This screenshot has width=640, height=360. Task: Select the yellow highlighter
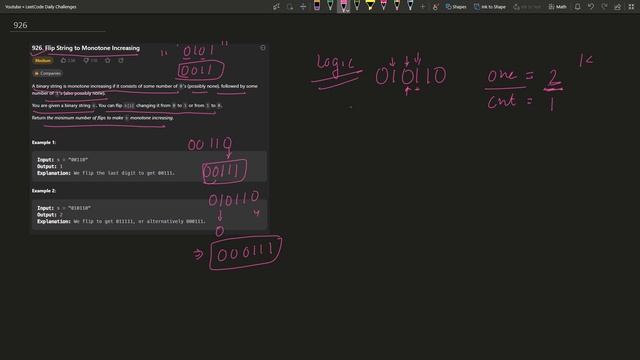coord(370,6)
